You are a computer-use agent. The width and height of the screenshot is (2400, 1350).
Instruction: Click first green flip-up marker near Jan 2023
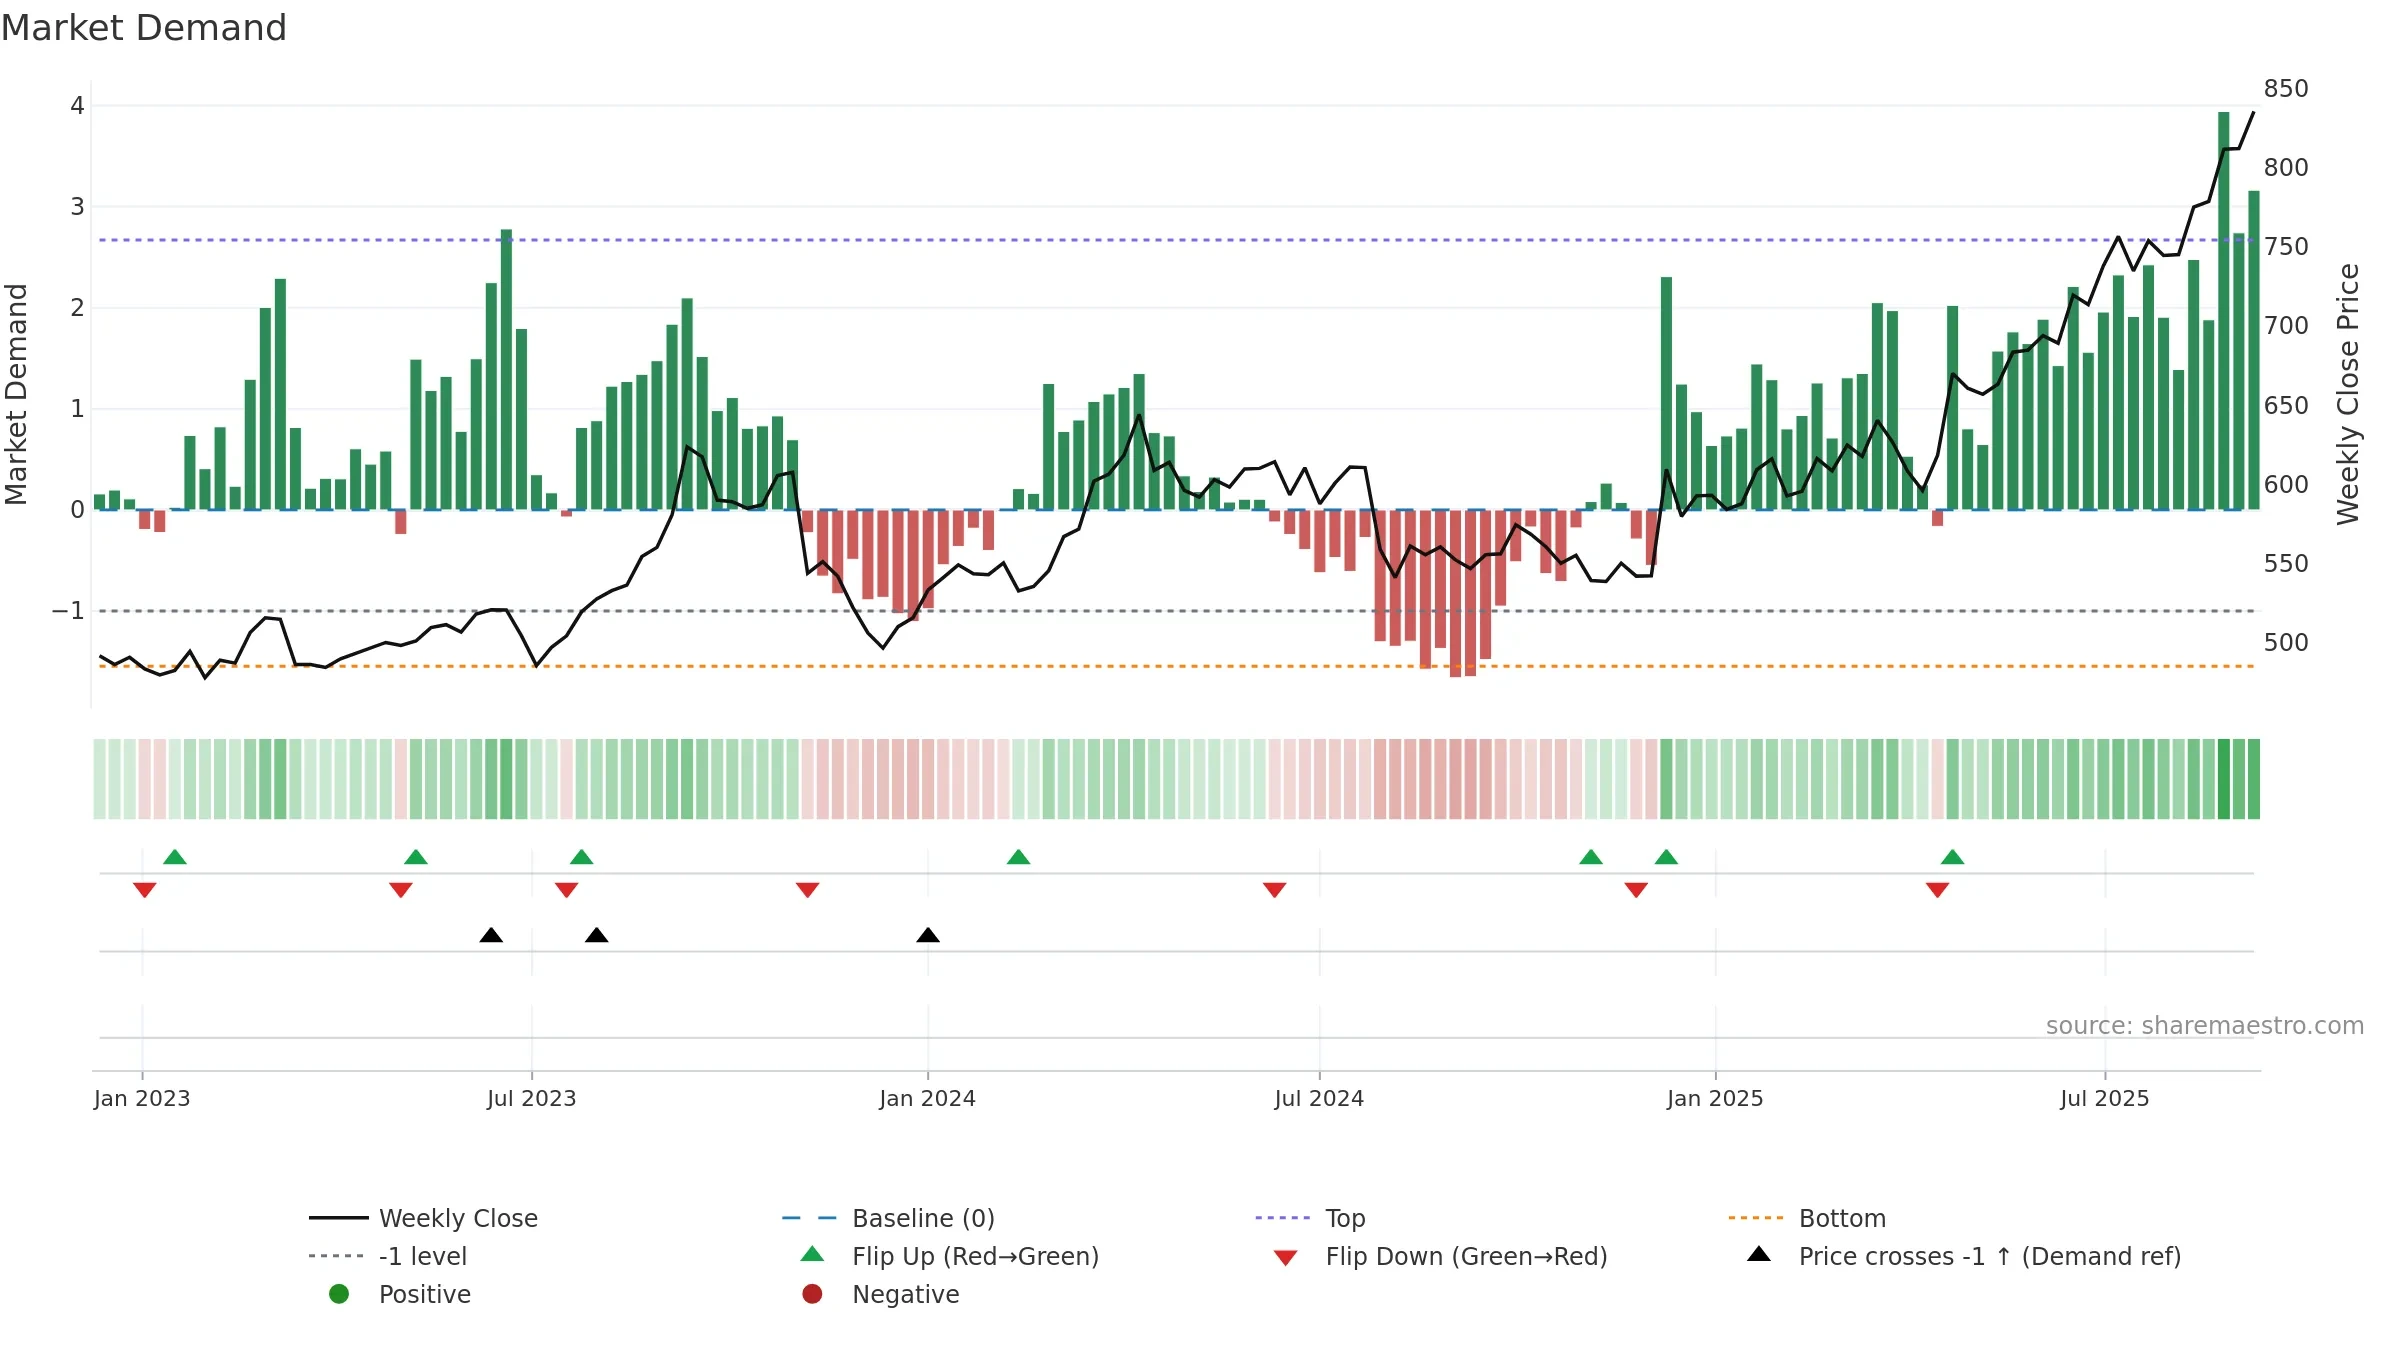[x=175, y=857]
